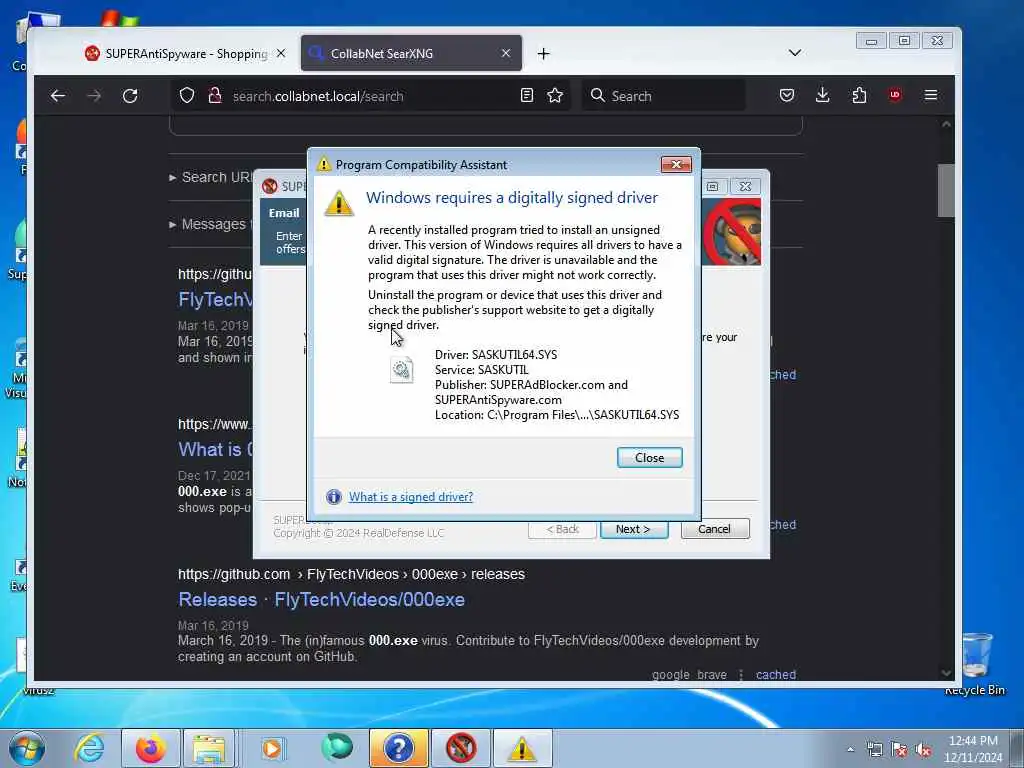The width and height of the screenshot is (1024, 768).
Task: List all tabs dropdown chevron
Action: pyautogui.click(x=795, y=53)
